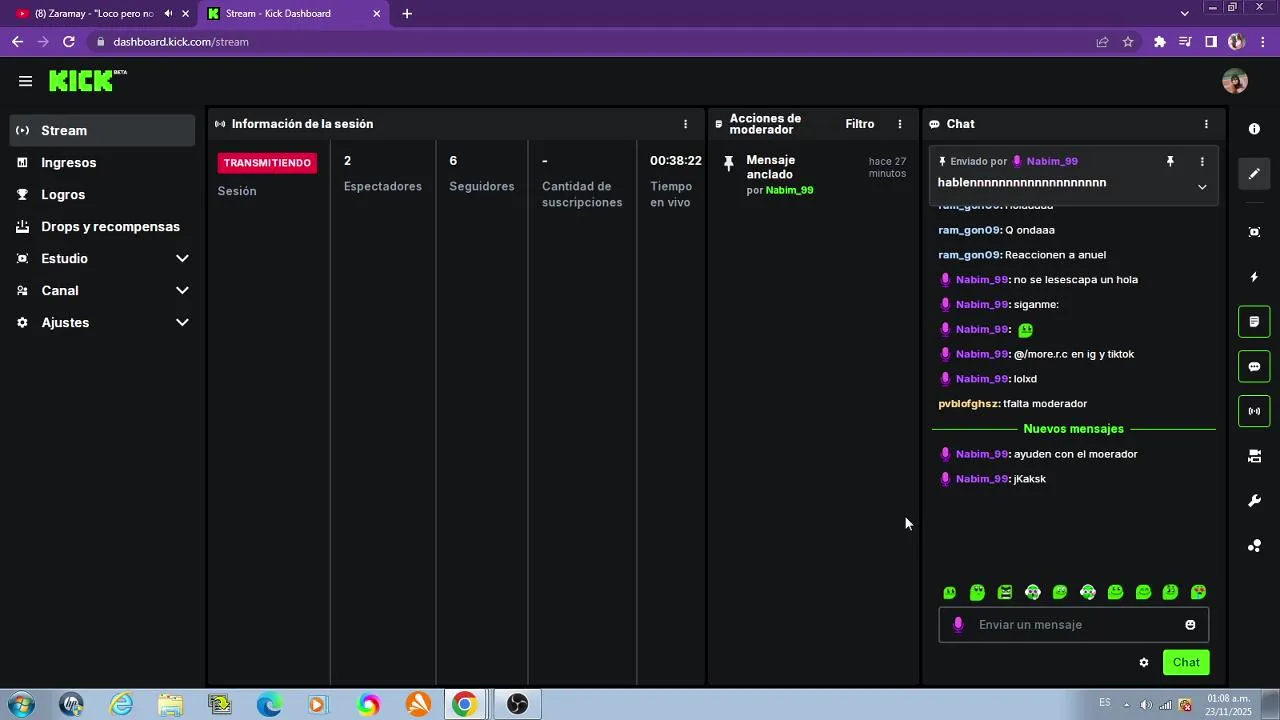This screenshot has width=1280, height=720.
Task: Click the TRANSMITIENDO live status badge
Action: pos(267,163)
